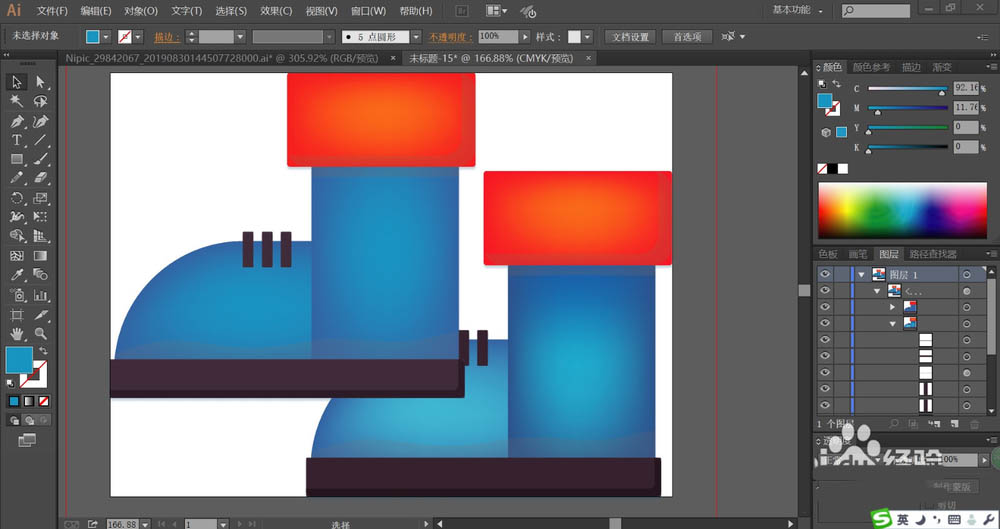Viewport: 1000px width, 529px height.
Task: Switch to the 渐变 panel tab
Action: [942, 67]
